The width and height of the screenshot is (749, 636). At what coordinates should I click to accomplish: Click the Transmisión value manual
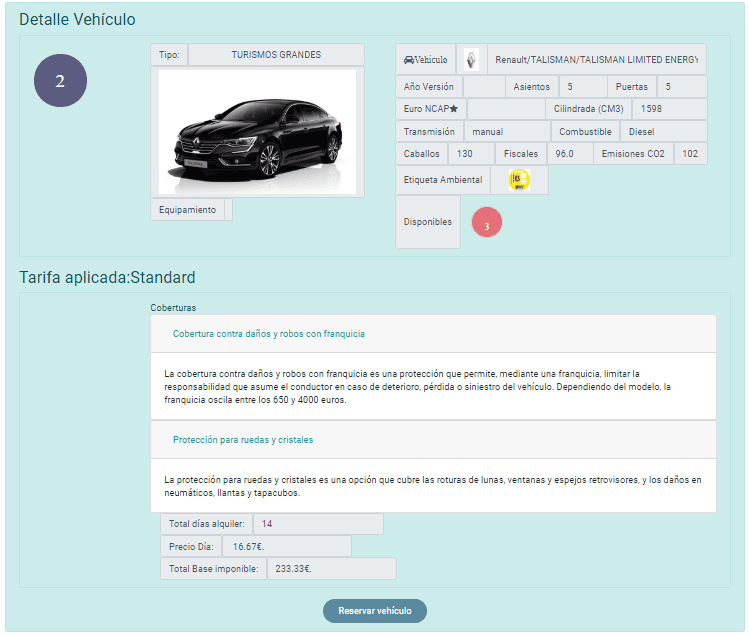click(x=507, y=131)
